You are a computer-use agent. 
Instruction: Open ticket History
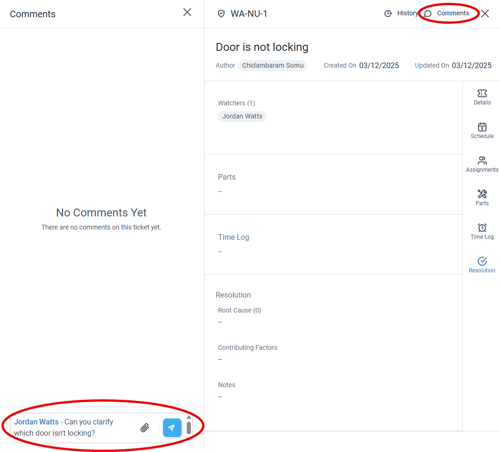(401, 13)
